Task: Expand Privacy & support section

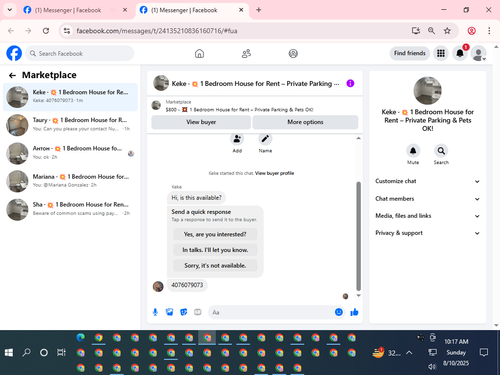Action: tap(428, 233)
